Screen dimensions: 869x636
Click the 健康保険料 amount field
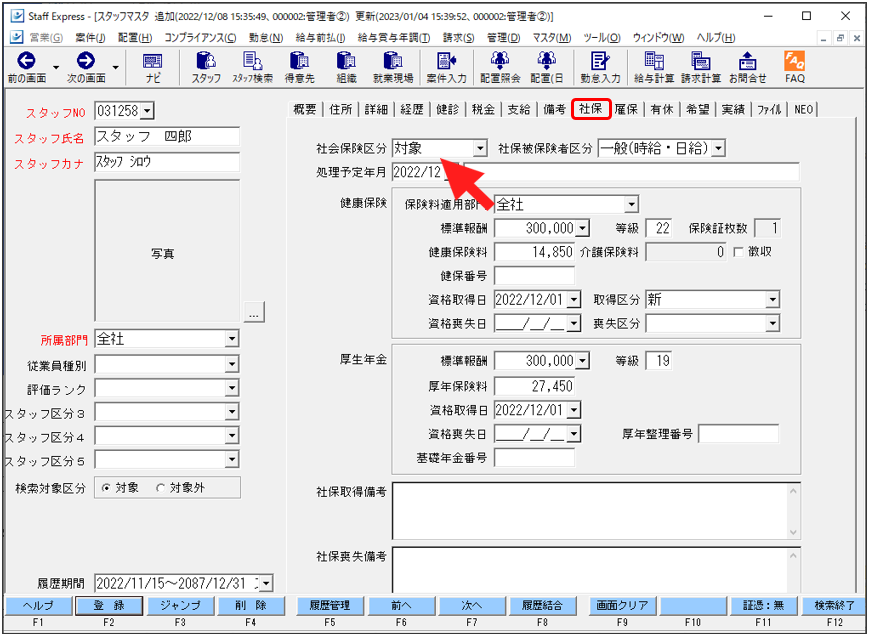[x=534, y=252]
